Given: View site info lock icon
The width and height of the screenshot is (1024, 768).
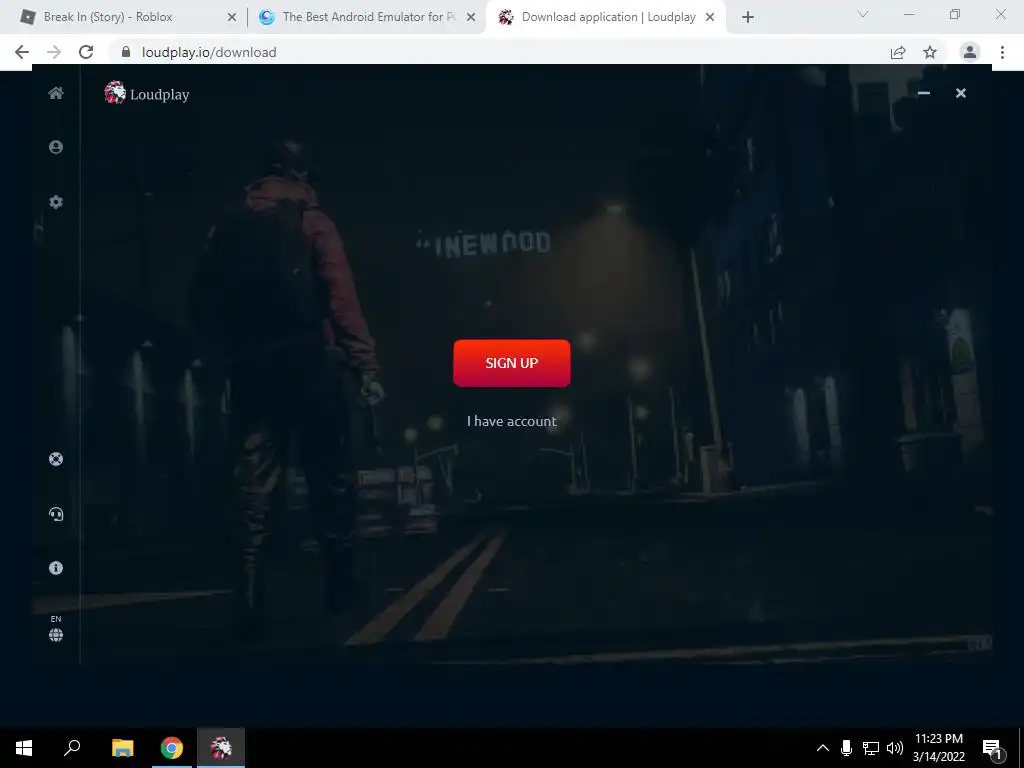Looking at the screenshot, I should pyautogui.click(x=126, y=52).
